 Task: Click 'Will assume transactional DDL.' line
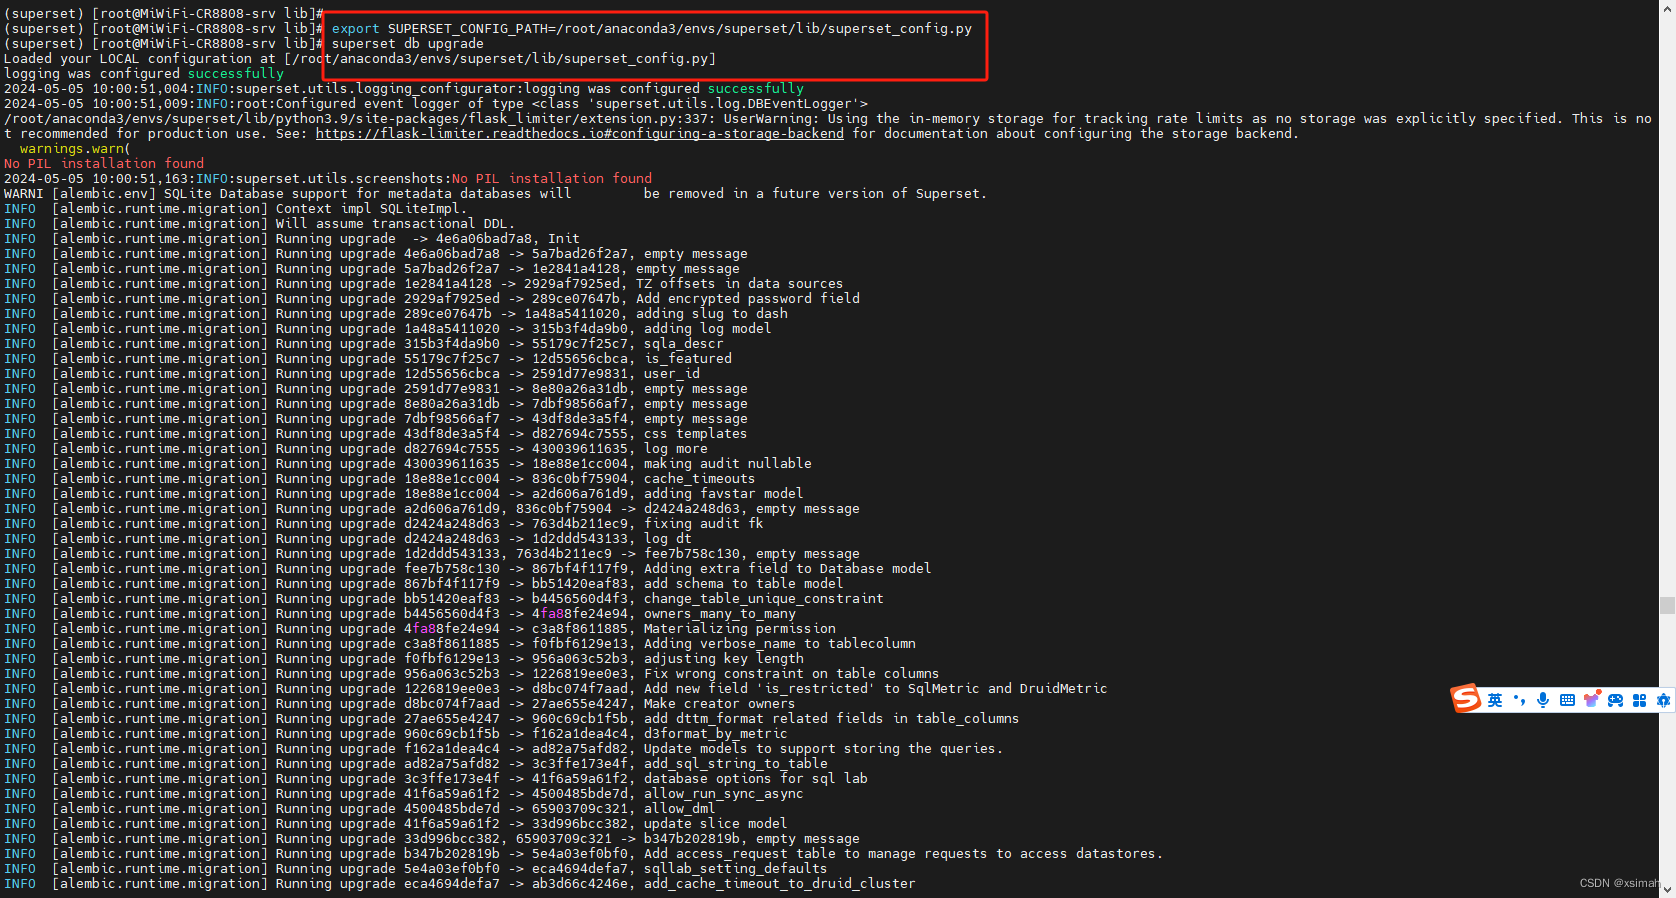pos(260,223)
